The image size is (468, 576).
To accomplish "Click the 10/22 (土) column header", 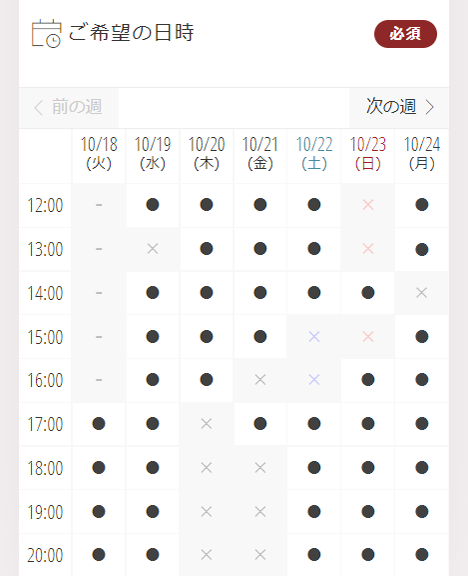I will point(314,154).
